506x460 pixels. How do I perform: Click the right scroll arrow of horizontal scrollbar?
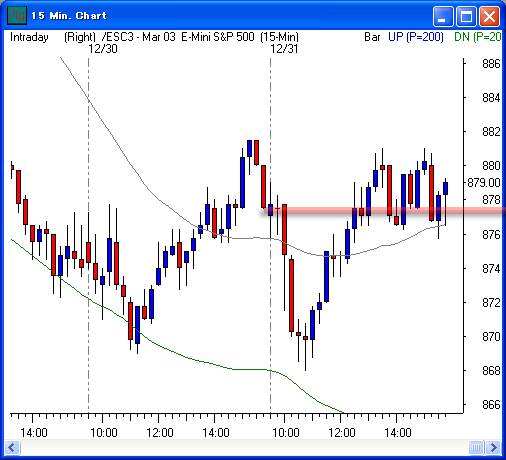tap(493, 447)
